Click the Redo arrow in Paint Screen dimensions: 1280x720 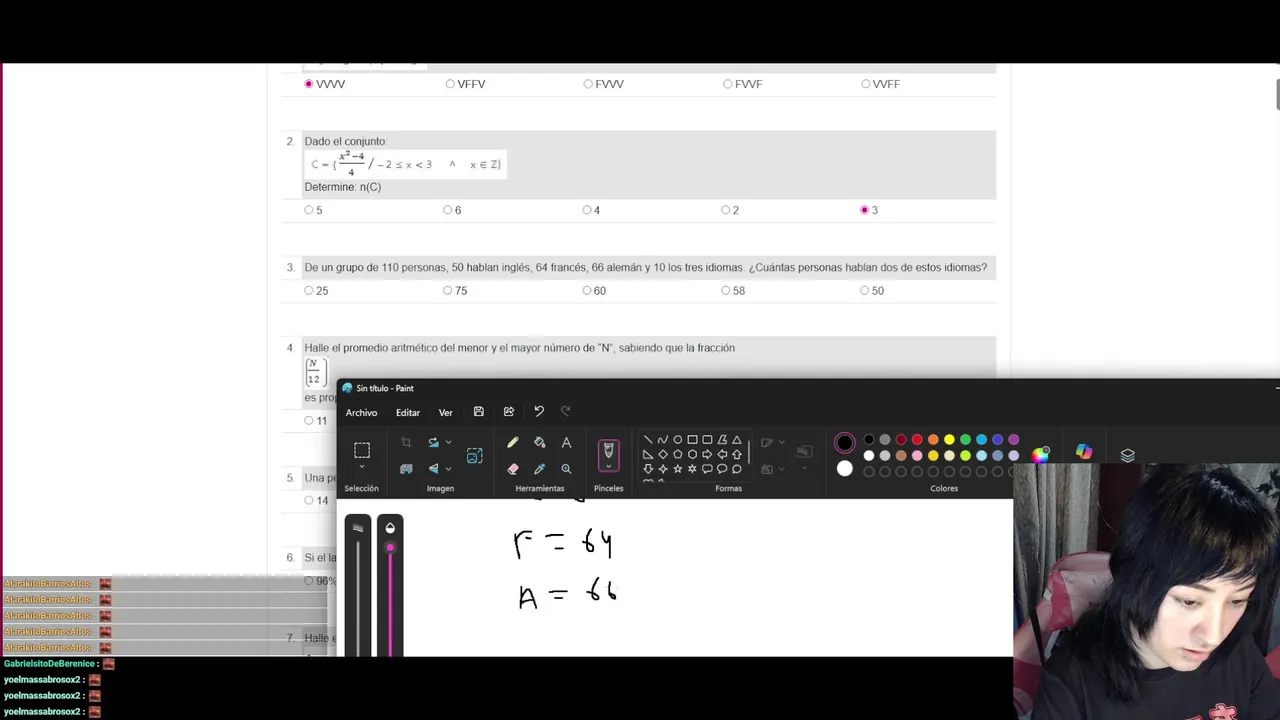[566, 411]
